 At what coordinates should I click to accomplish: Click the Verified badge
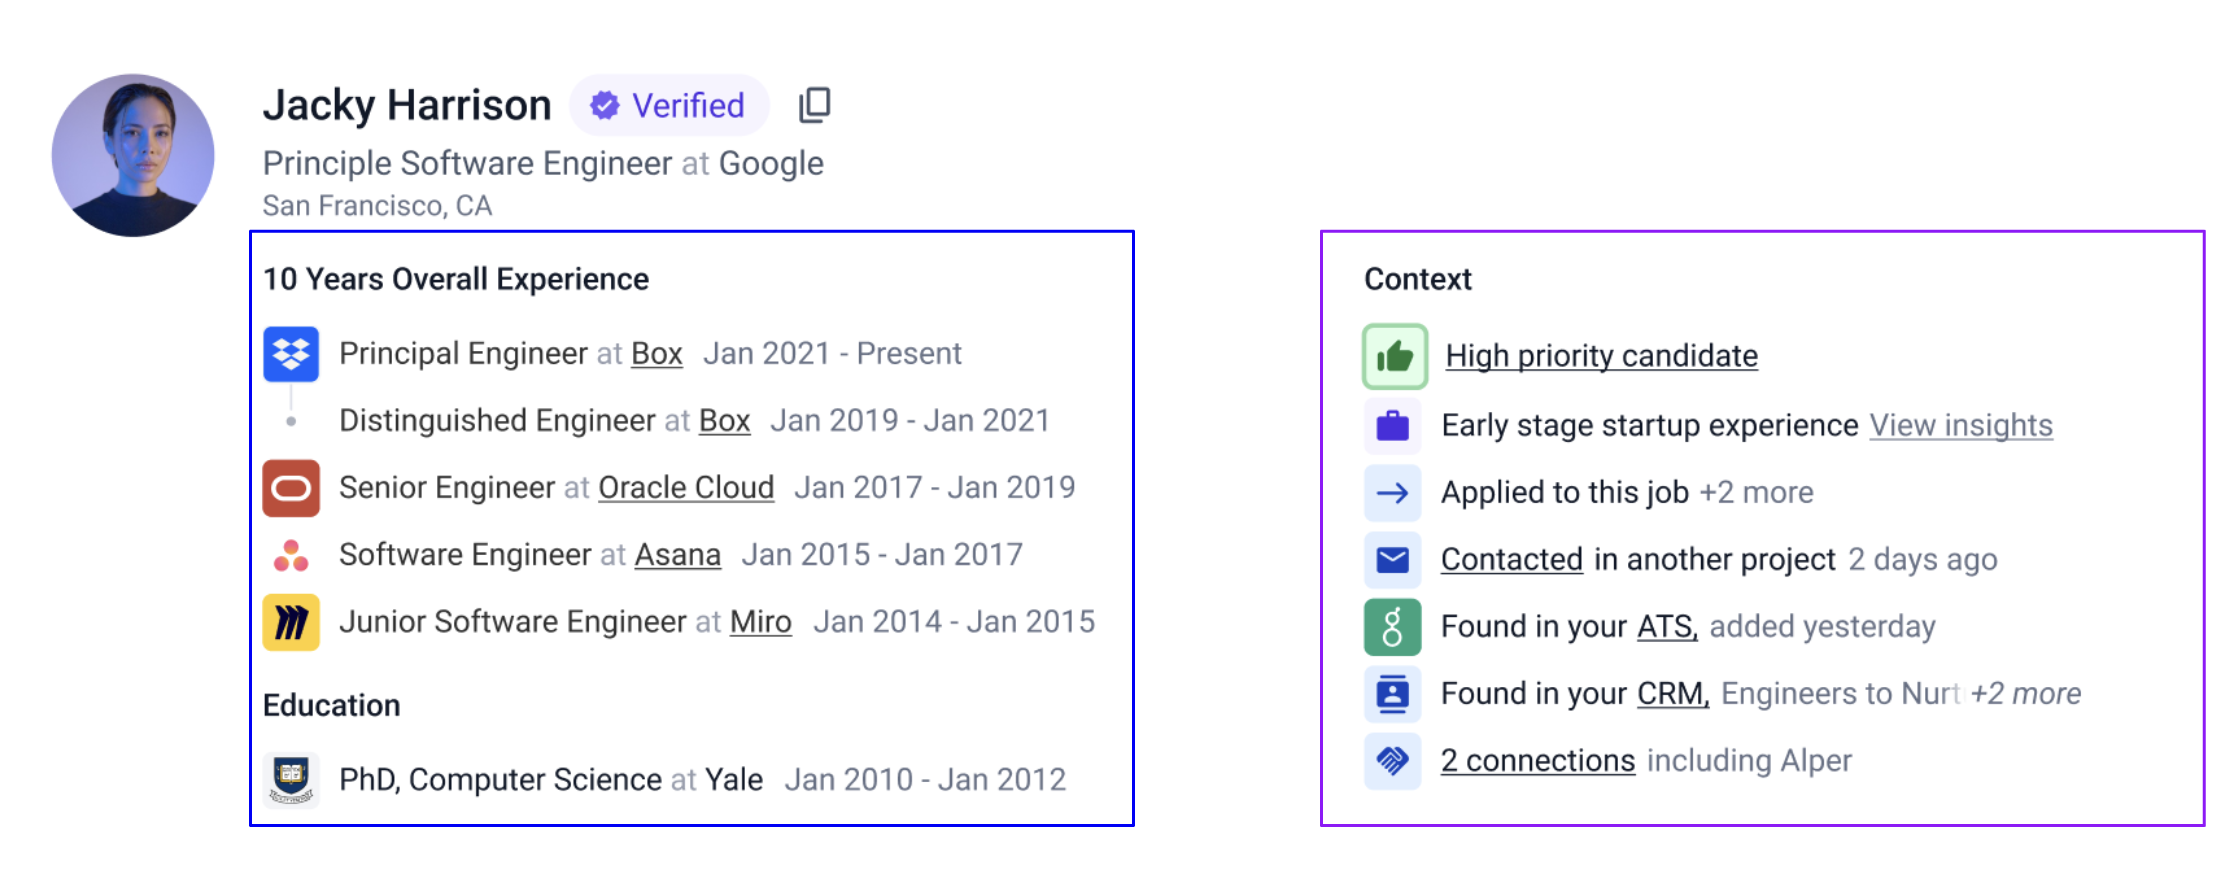click(669, 105)
